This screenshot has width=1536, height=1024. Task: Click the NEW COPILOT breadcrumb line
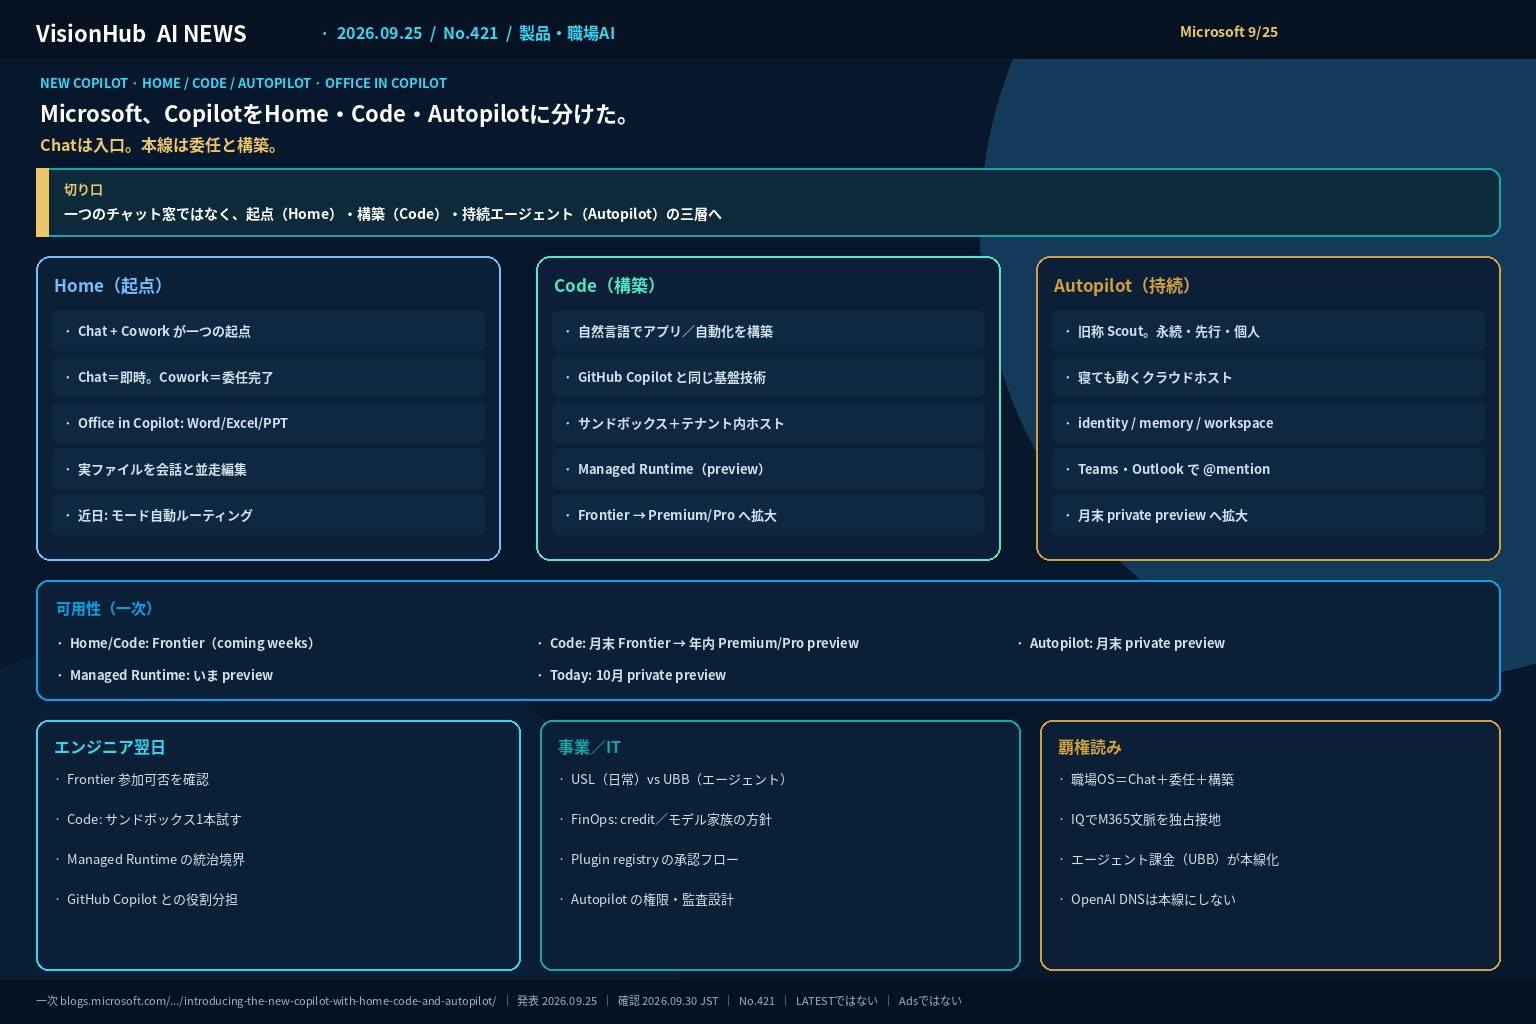pyautogui.click(x=243, y=83)
